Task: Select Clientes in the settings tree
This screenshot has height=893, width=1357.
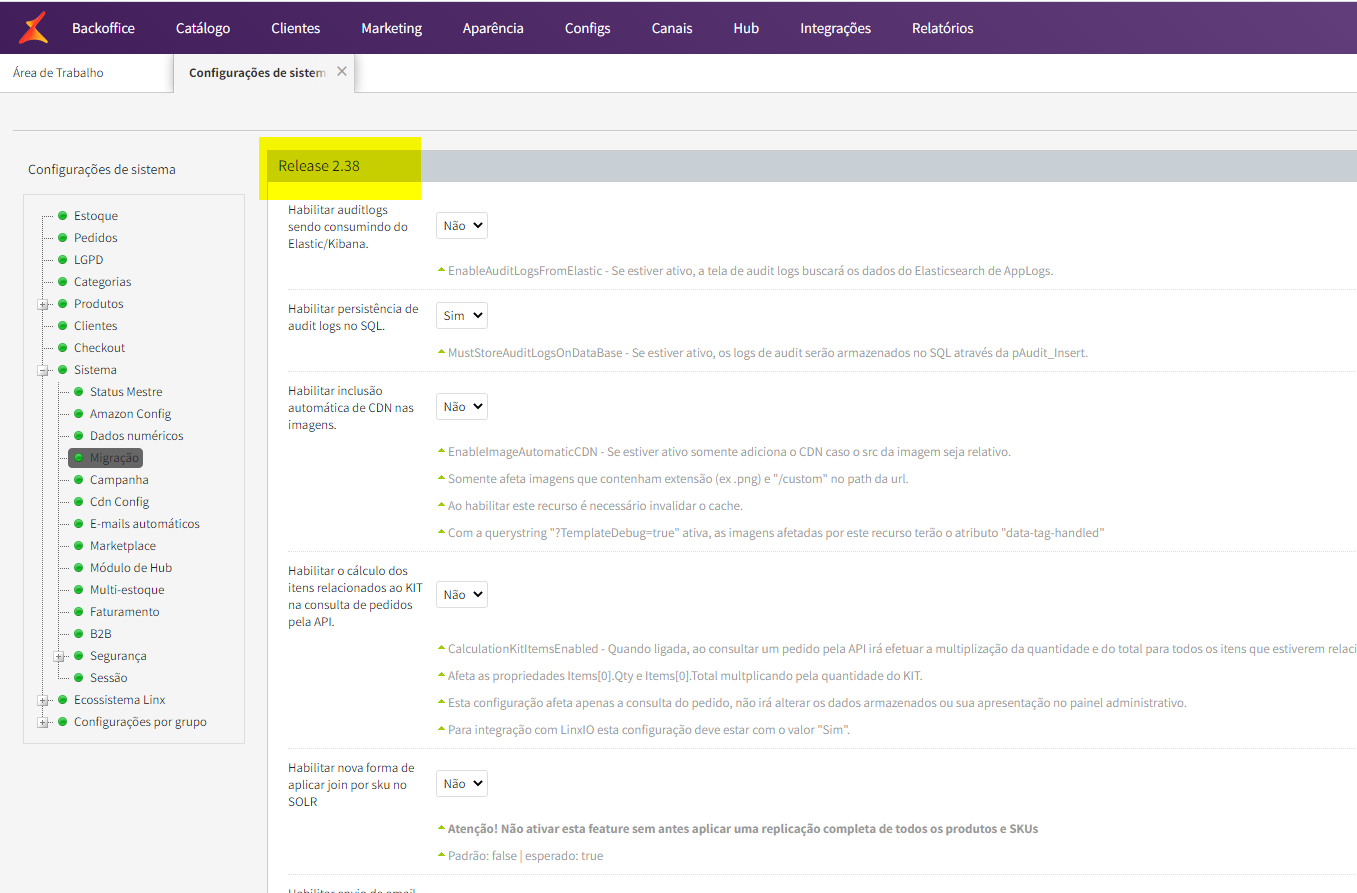Action: pos(96,326)
